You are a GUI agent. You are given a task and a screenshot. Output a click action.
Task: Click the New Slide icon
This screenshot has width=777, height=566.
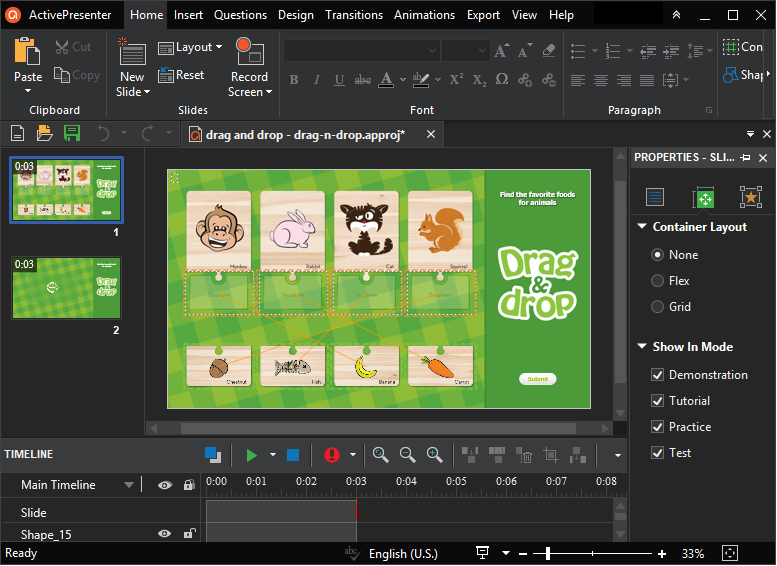click(x=131, y=52)
